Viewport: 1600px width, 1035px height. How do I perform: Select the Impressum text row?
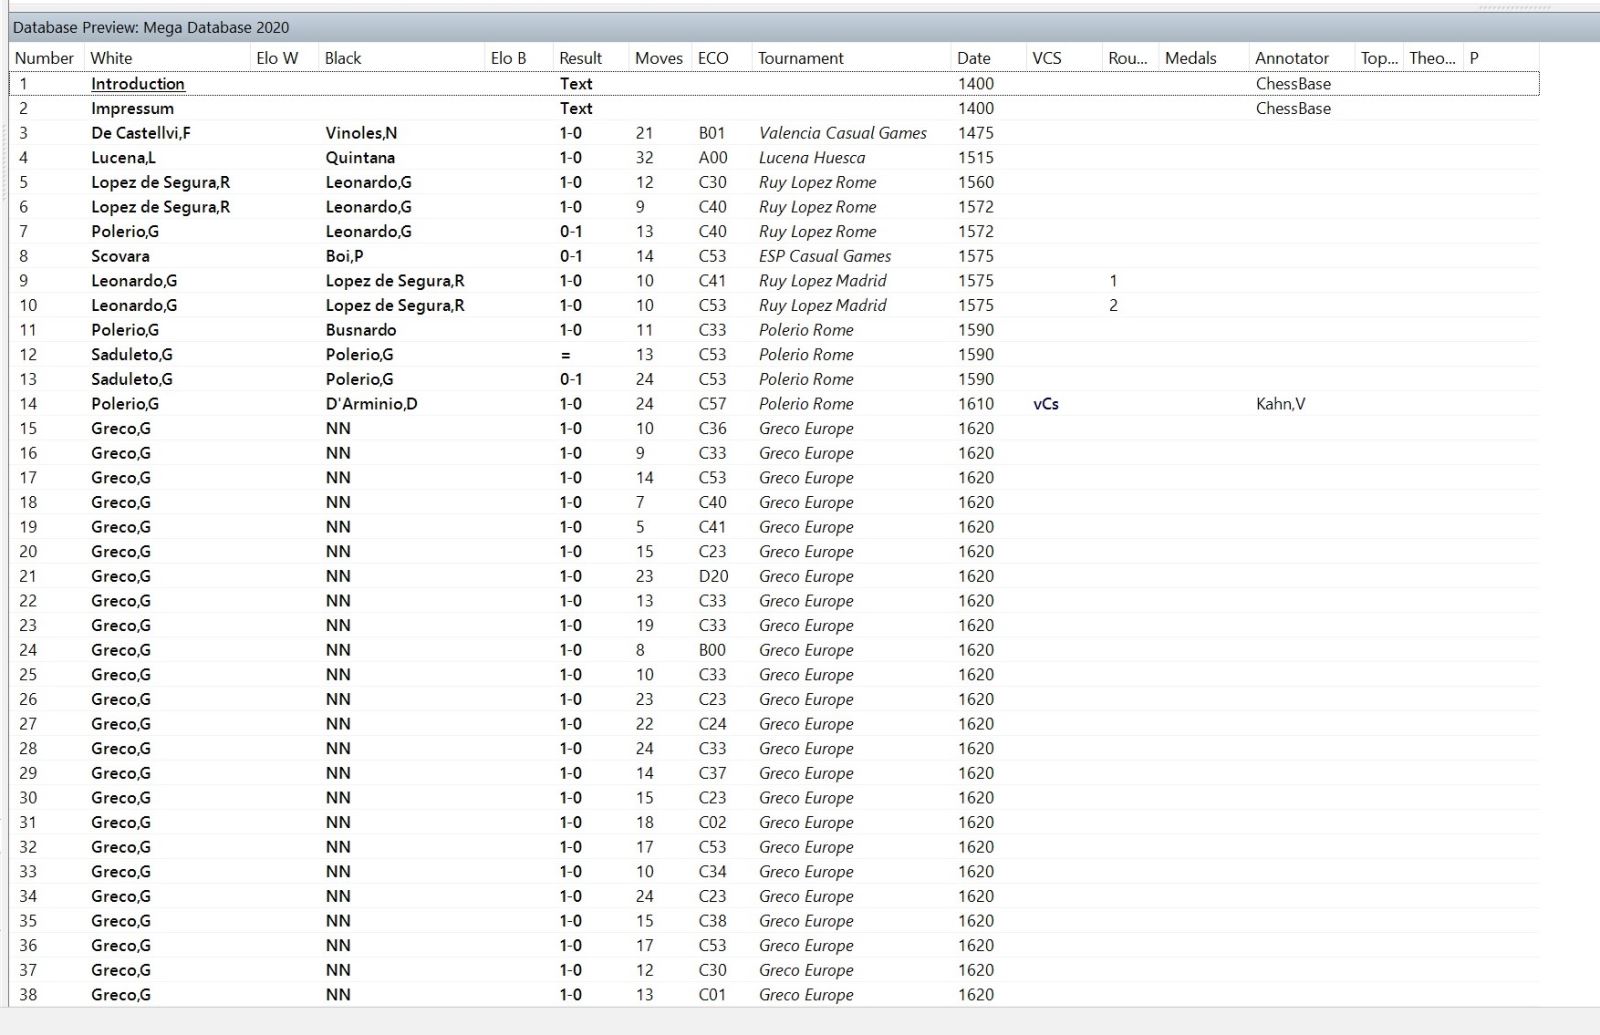click(132, 108)
